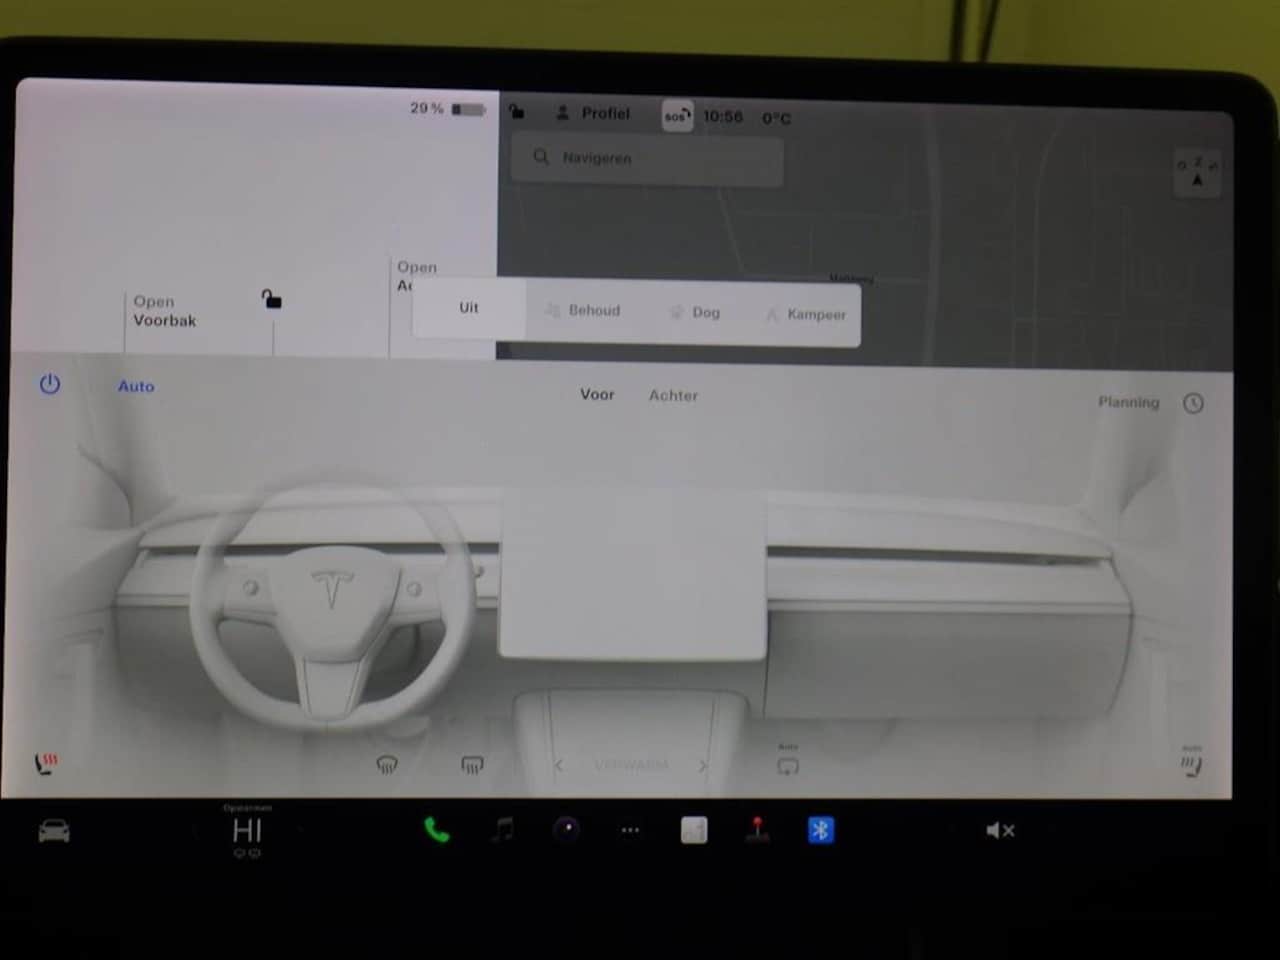Select Behoud climate mode

click(583, 311)
